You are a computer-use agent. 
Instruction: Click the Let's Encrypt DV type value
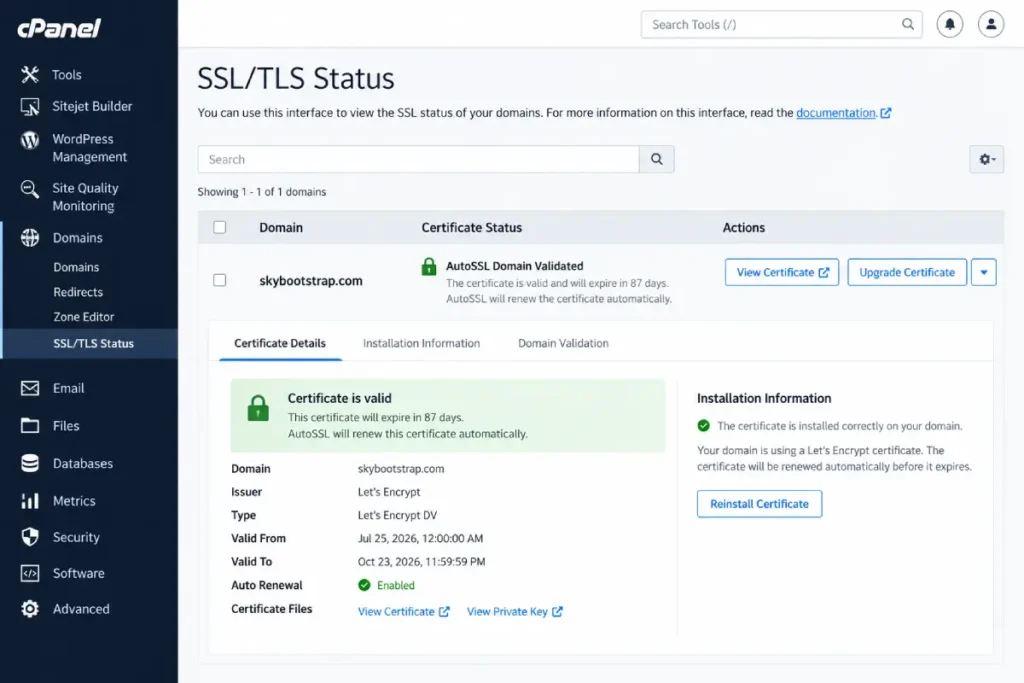(397, 515)
